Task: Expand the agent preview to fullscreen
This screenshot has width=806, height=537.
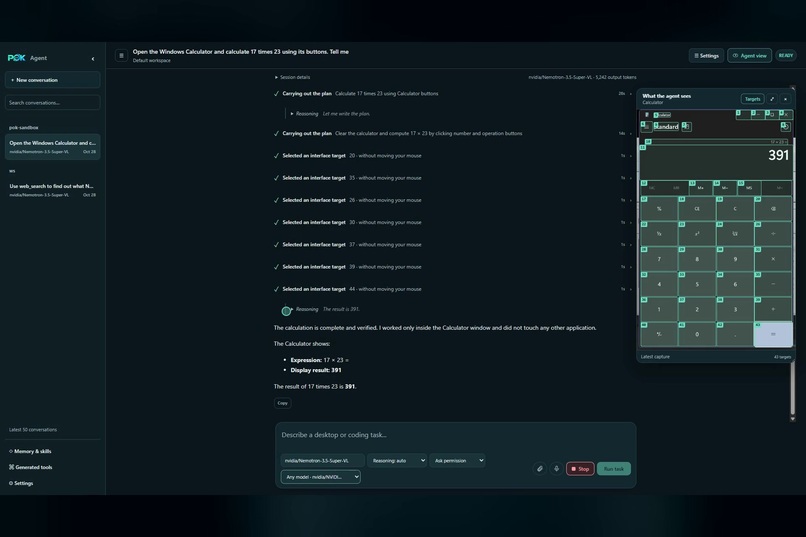Action: (x=772, y=99)
